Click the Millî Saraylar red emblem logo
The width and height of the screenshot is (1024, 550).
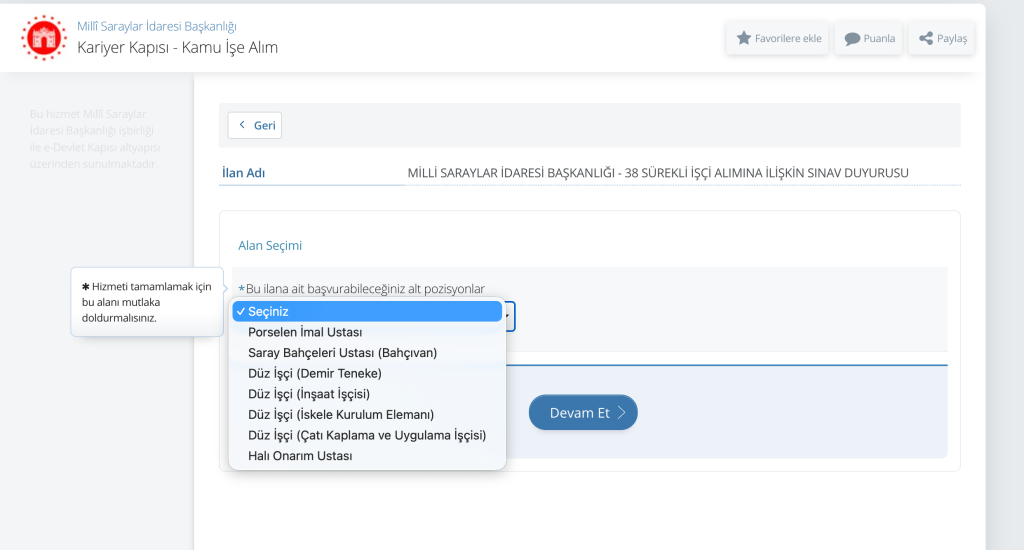click(x=44, y=38)
